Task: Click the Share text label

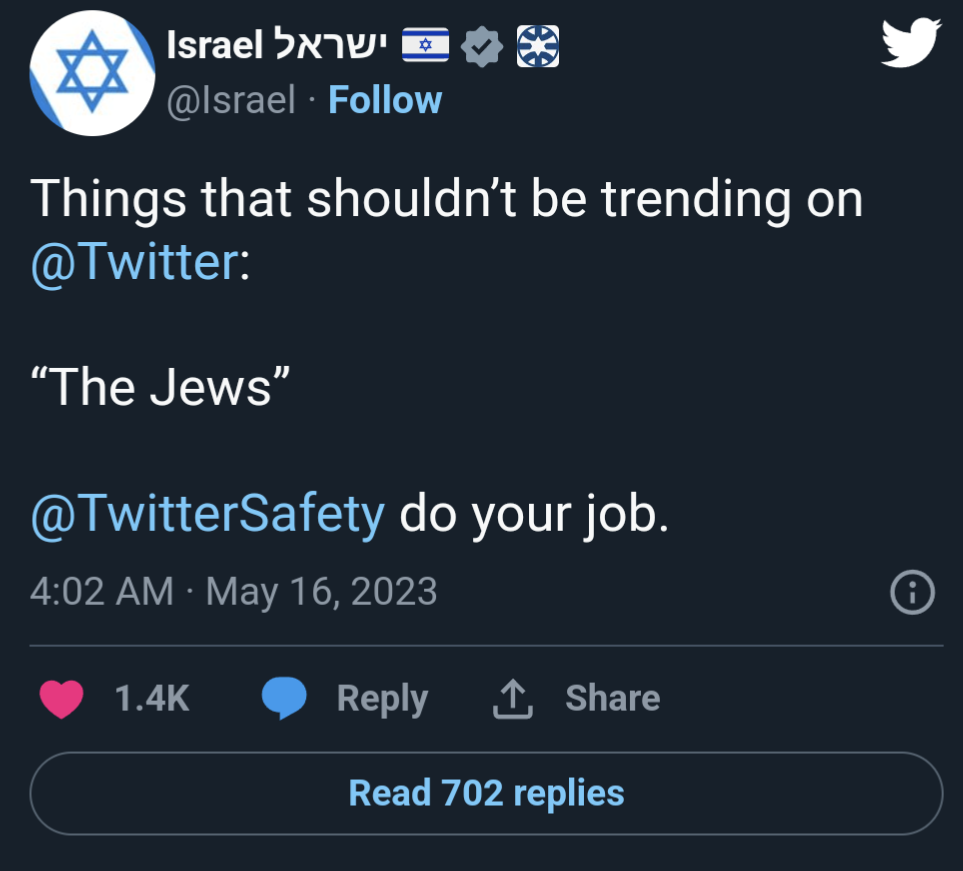Action: (612, 698)
